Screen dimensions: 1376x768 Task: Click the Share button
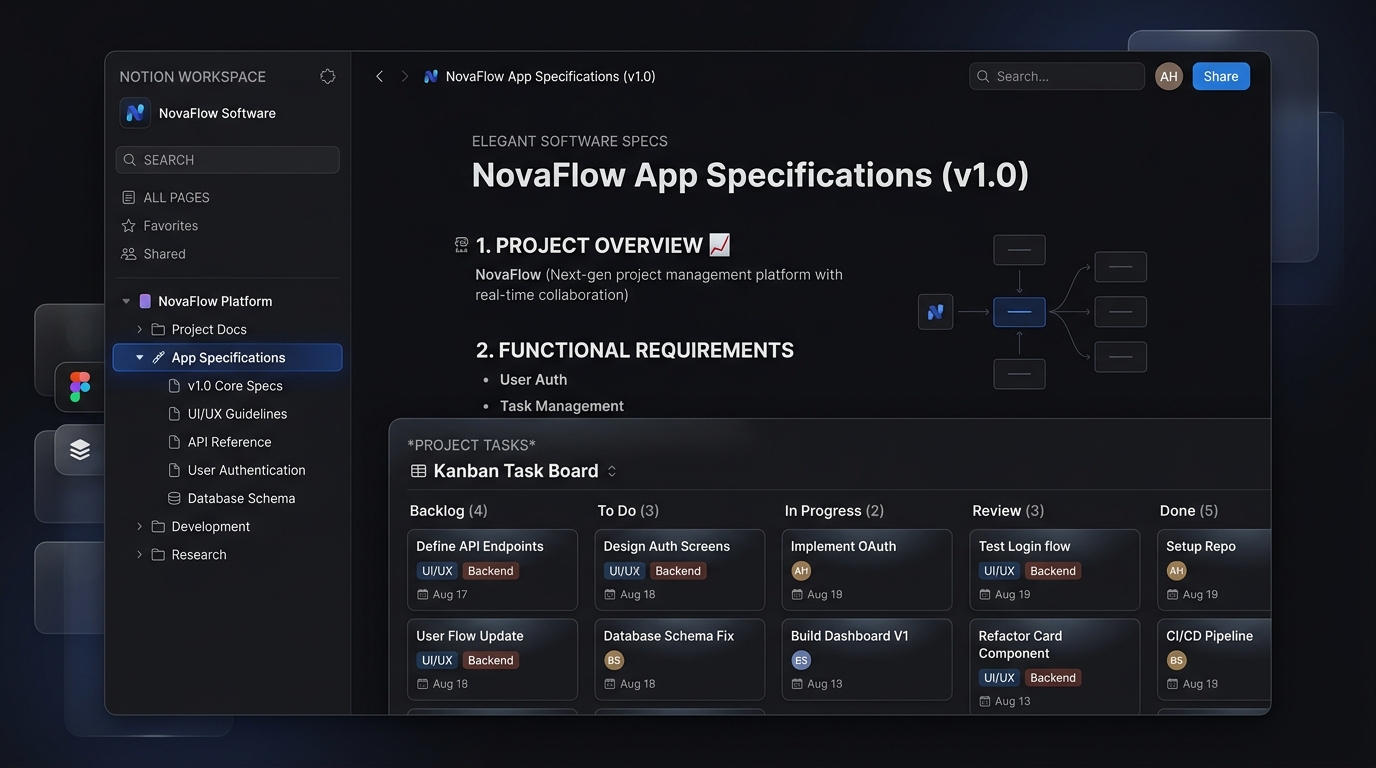click(1221, 76)
